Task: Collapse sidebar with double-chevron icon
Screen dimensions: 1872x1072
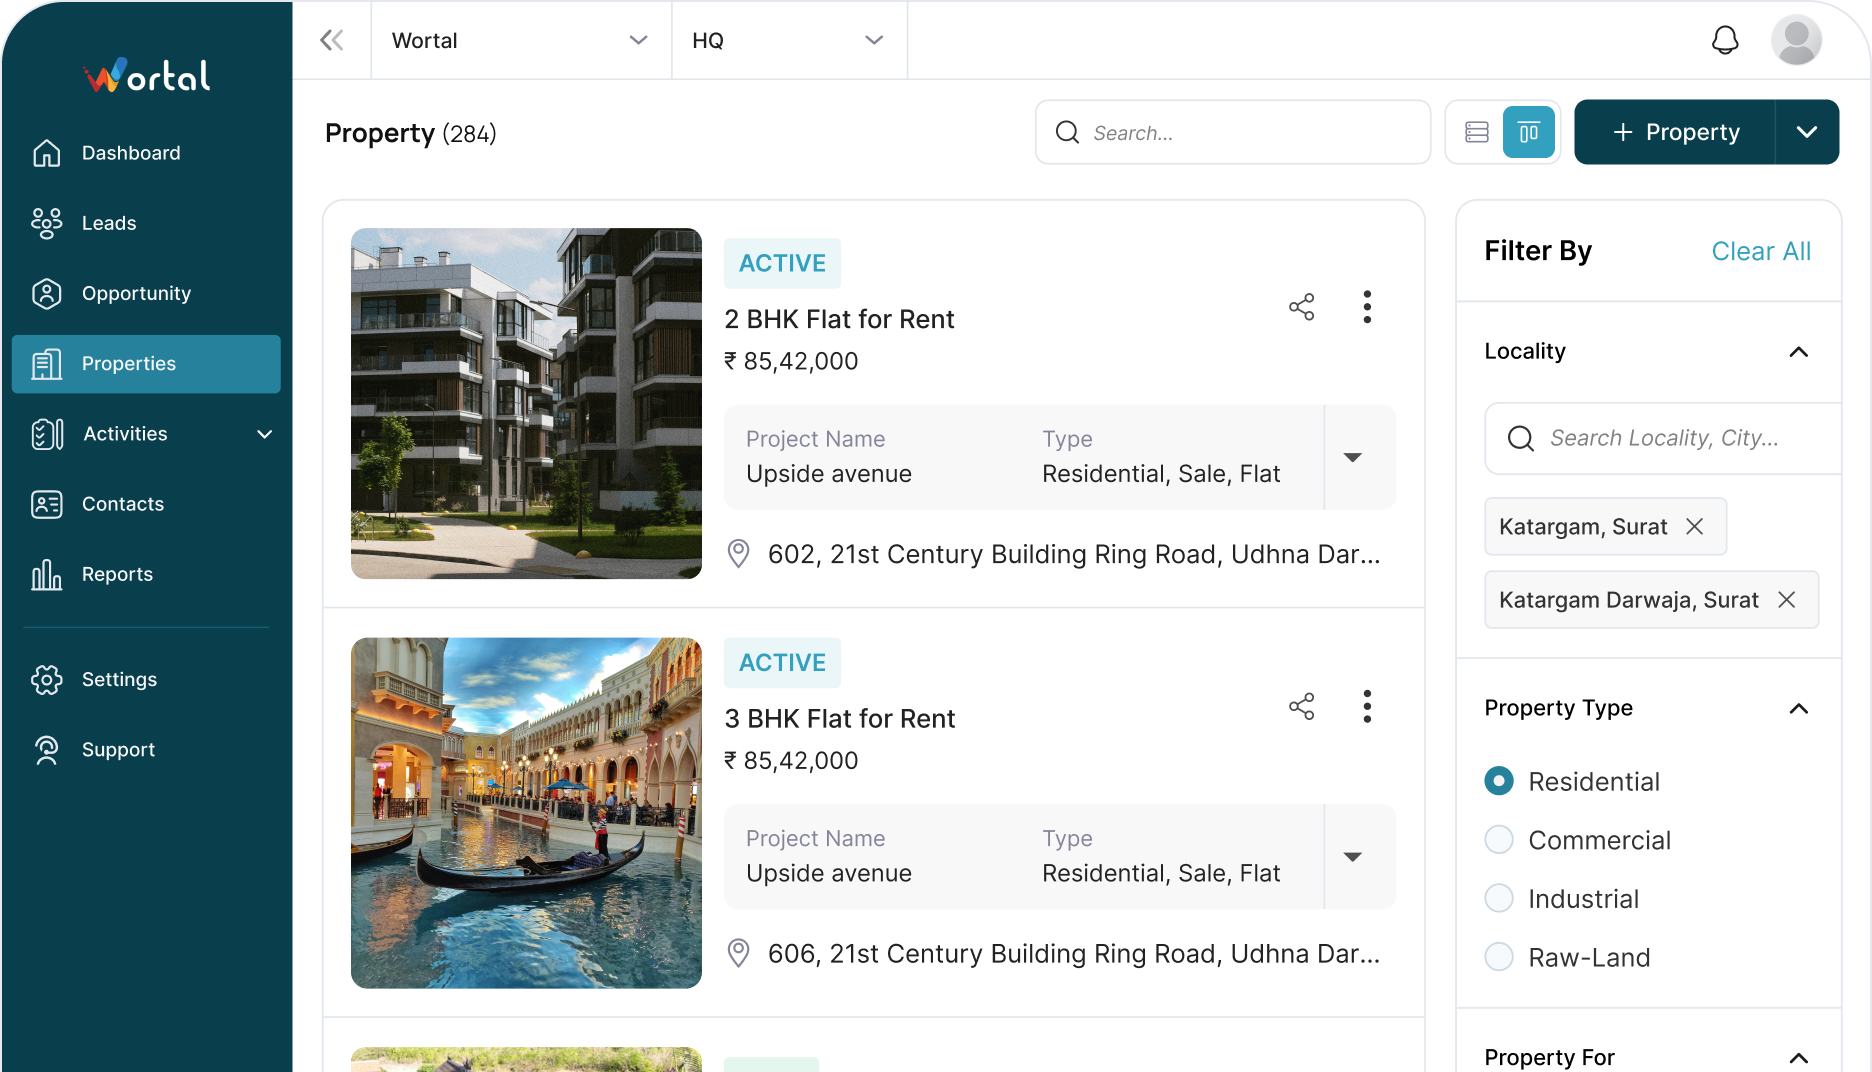Action: tap(331, 40)
